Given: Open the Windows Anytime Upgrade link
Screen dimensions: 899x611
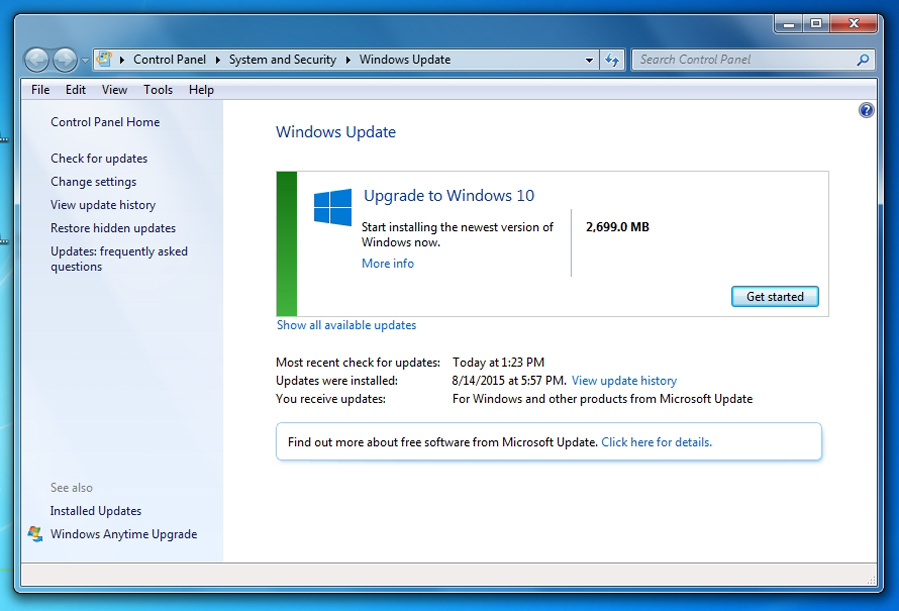Looking at the screenshot, I should click(x=123, y=534).
